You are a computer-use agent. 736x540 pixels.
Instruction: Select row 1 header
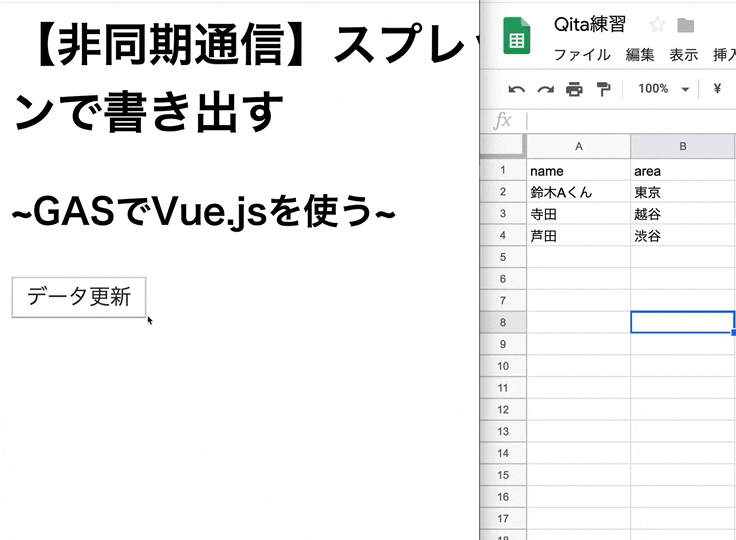[x=503, y=170]
